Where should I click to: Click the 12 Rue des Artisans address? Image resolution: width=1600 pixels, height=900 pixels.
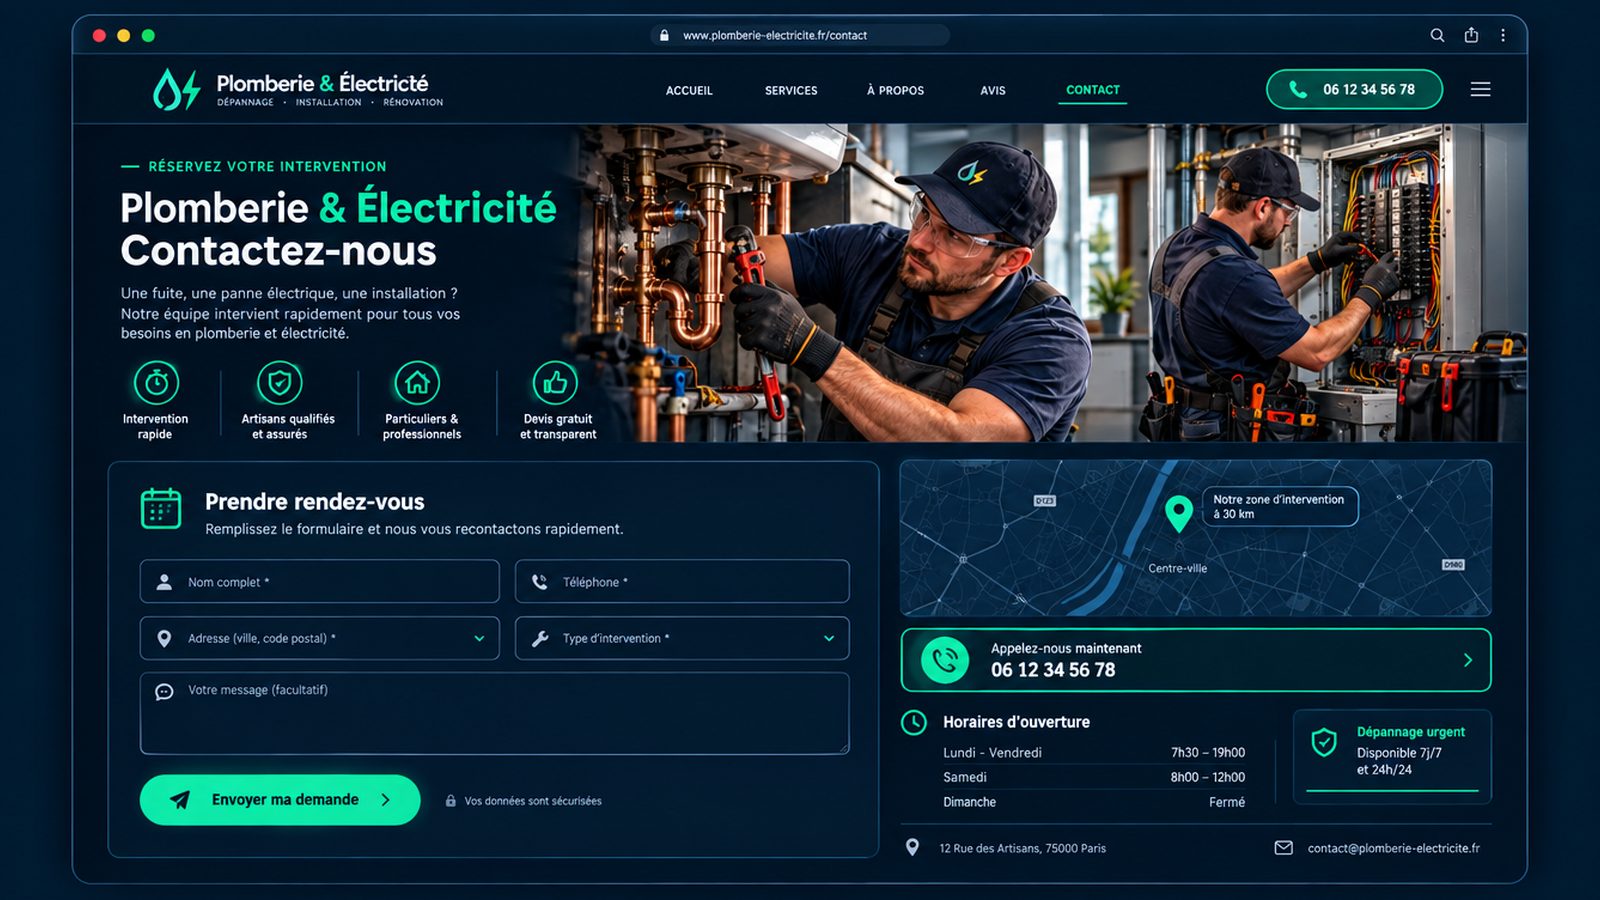(x=1022, y=848)
